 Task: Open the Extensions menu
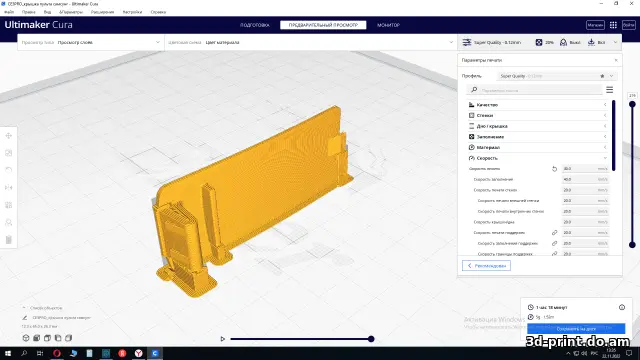pos(102,12)
